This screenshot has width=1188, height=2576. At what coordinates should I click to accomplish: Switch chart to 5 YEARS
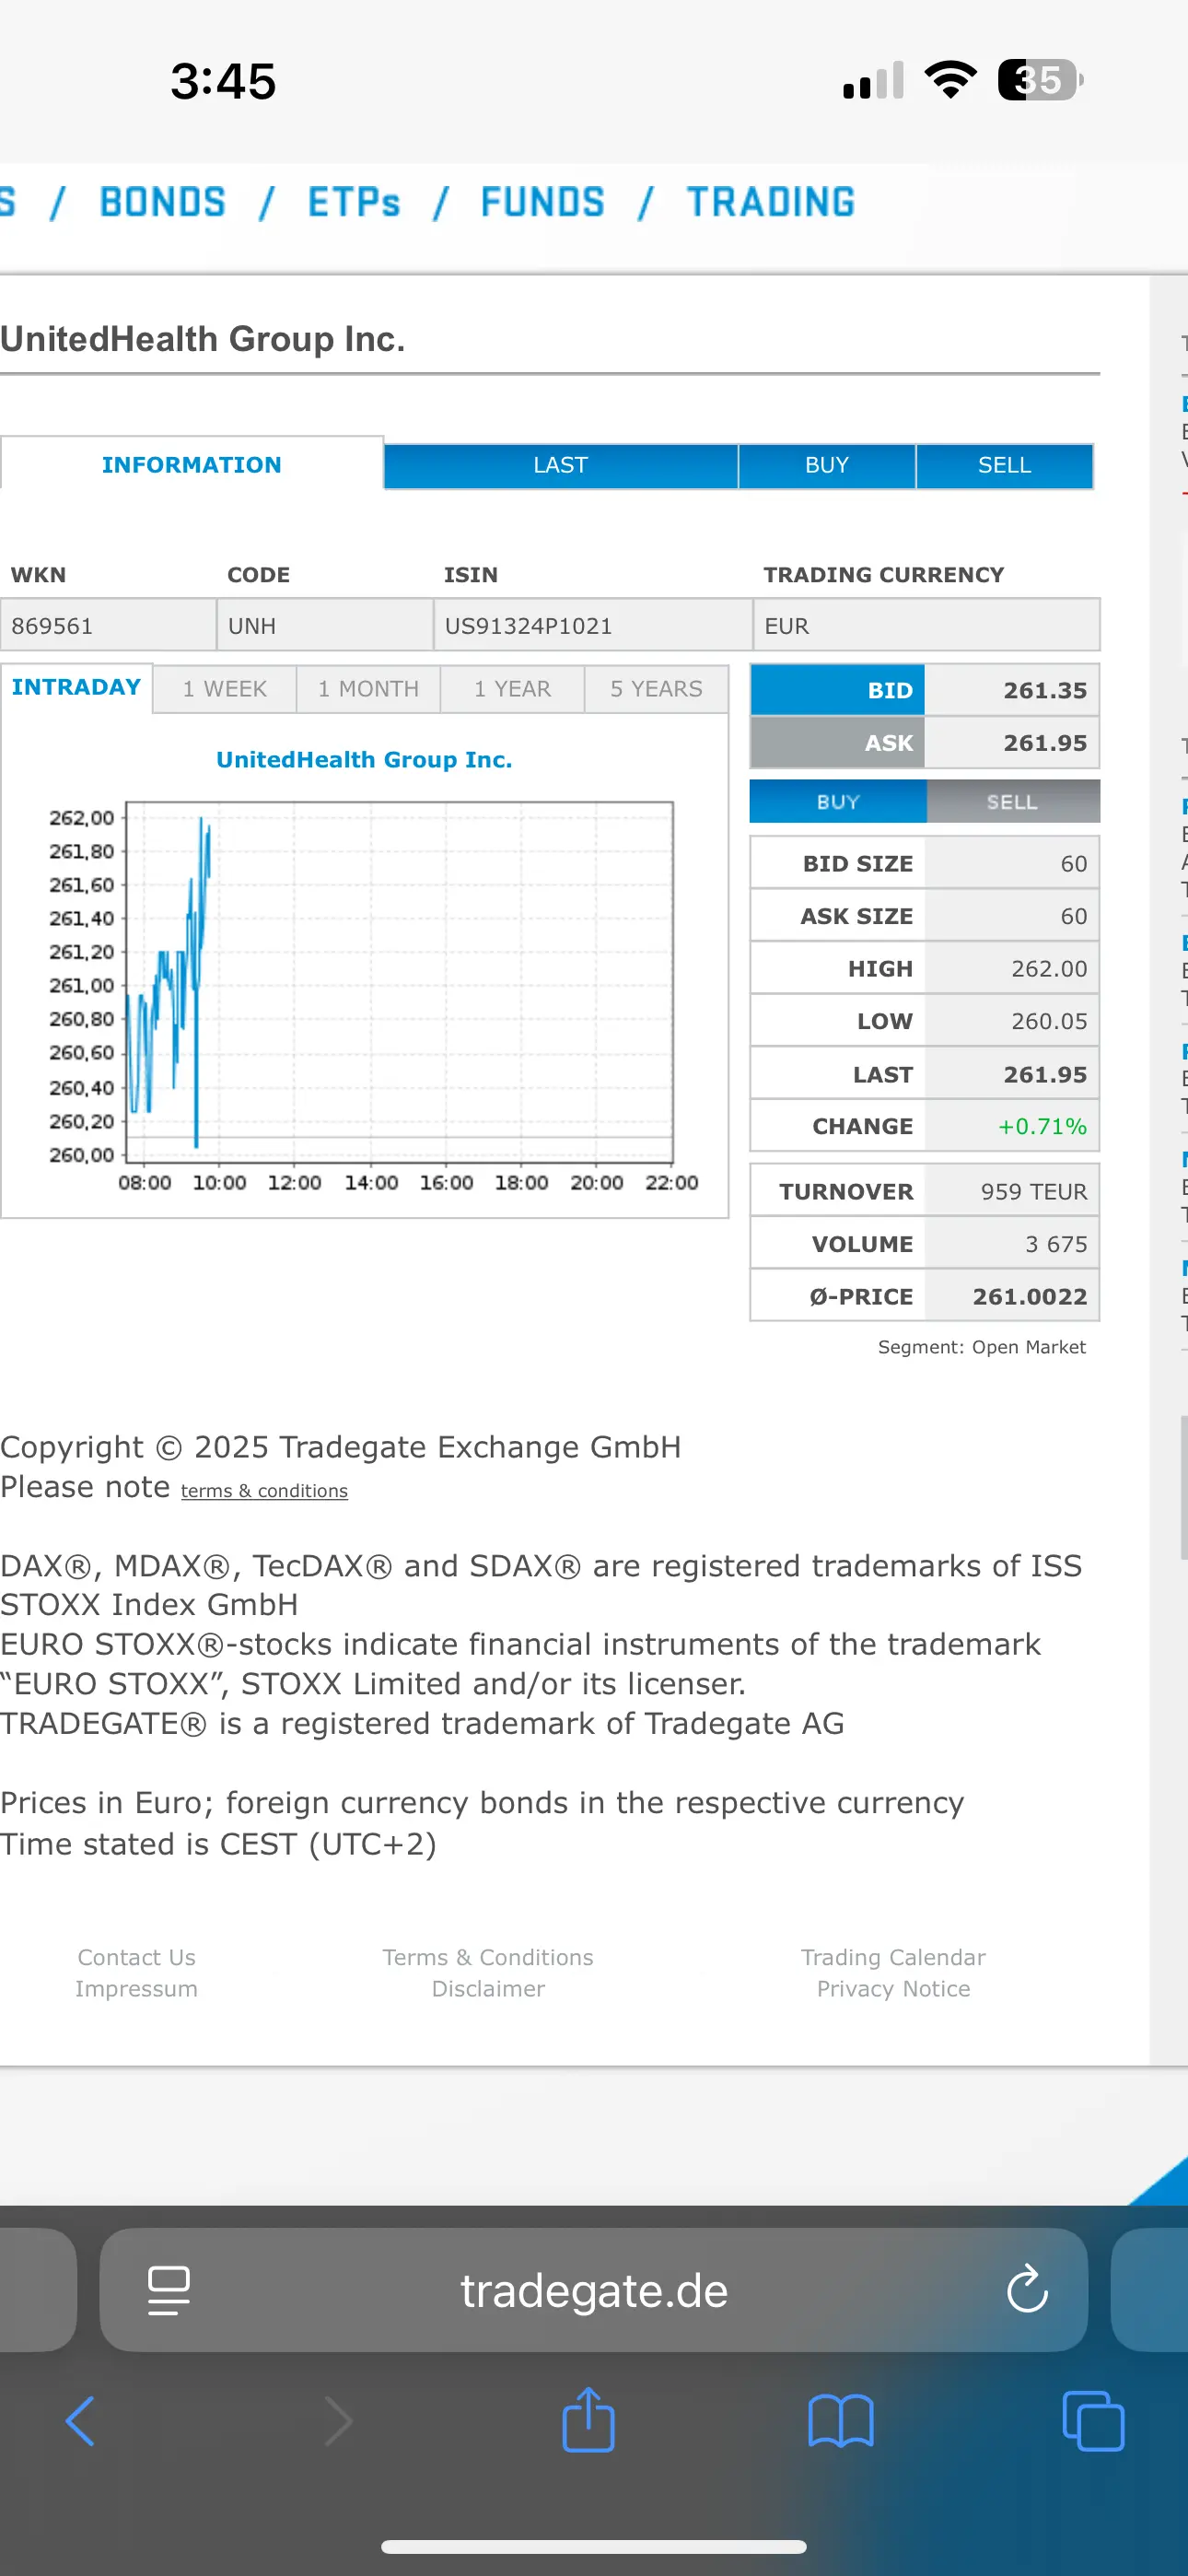coord(656,689)
